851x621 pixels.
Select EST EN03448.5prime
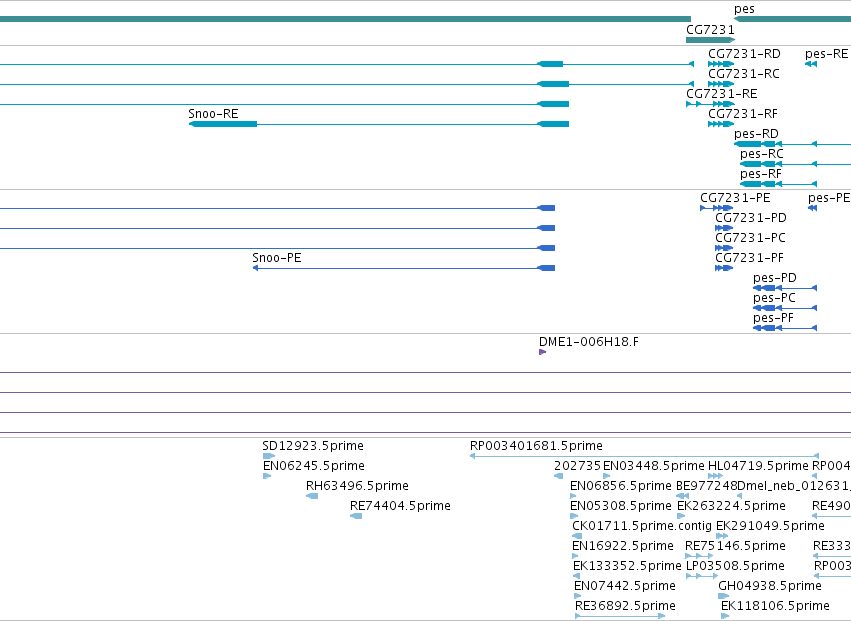click(653, 466)
